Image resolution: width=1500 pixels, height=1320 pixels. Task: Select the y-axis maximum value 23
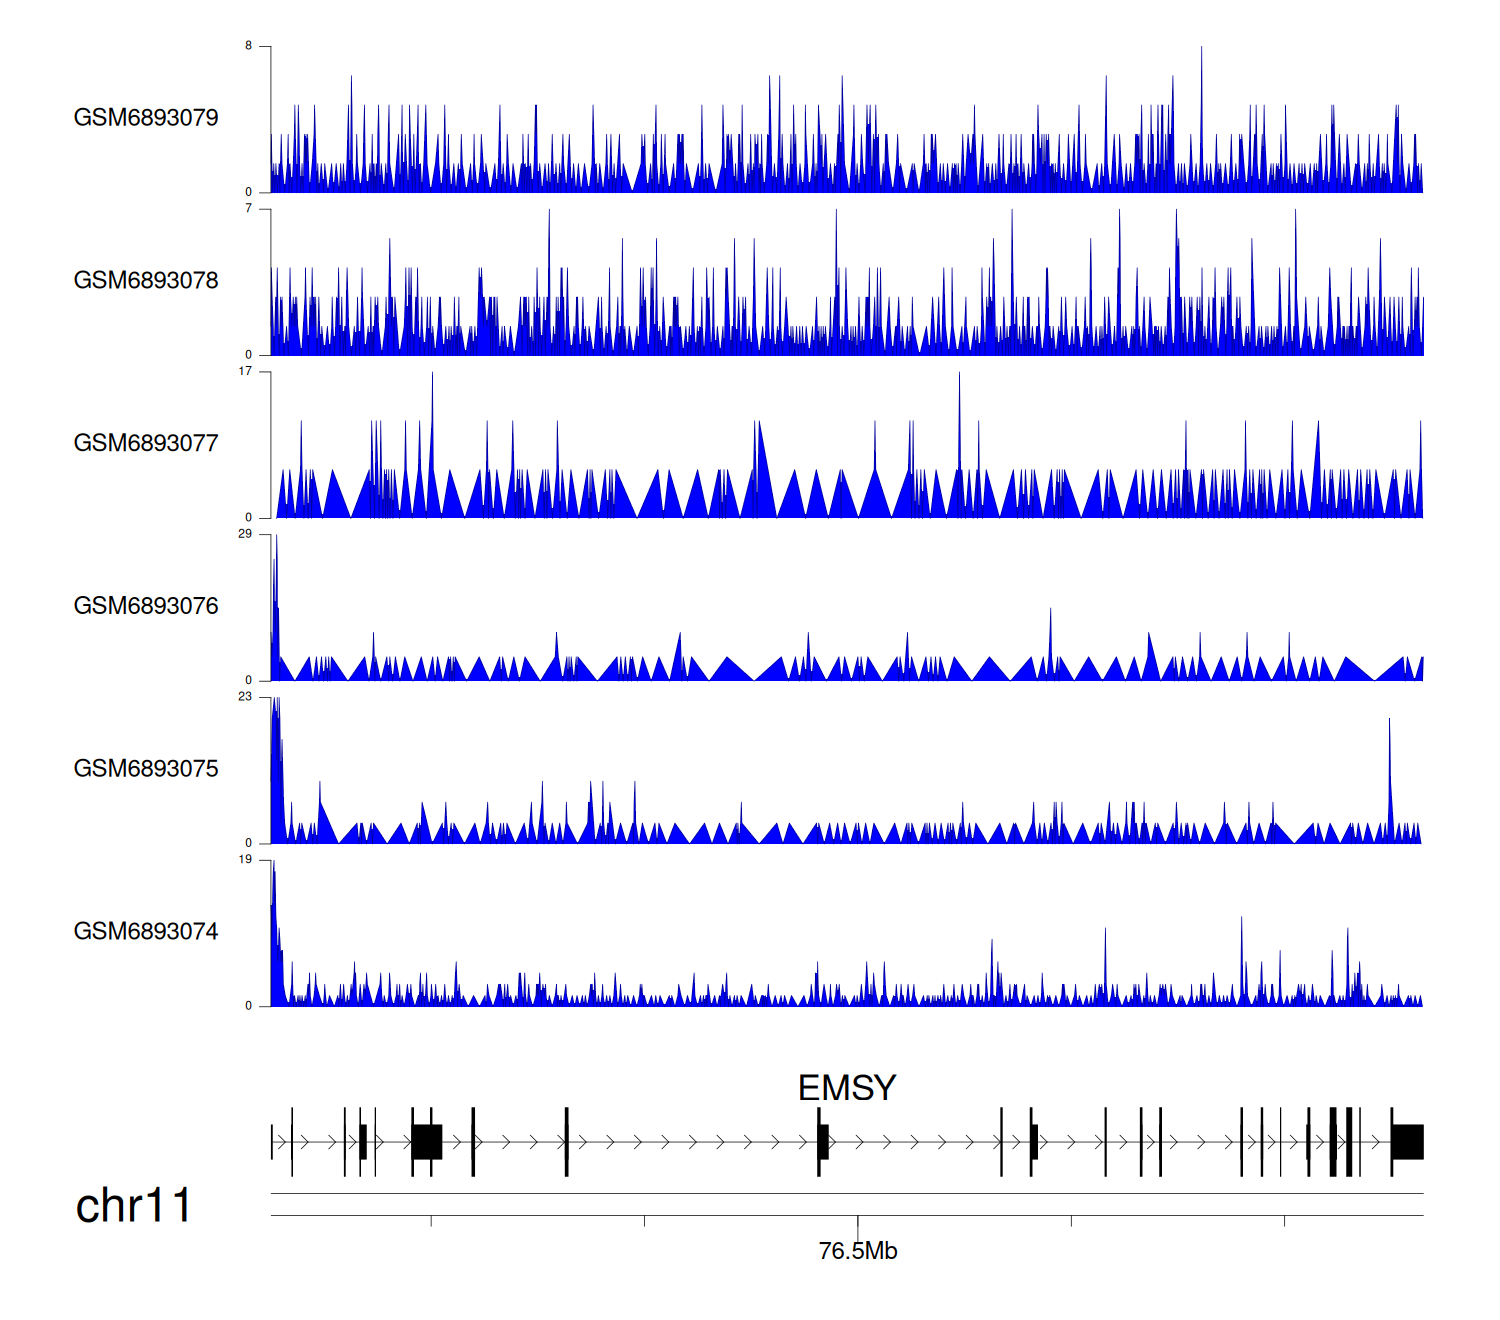pos(246,697)
